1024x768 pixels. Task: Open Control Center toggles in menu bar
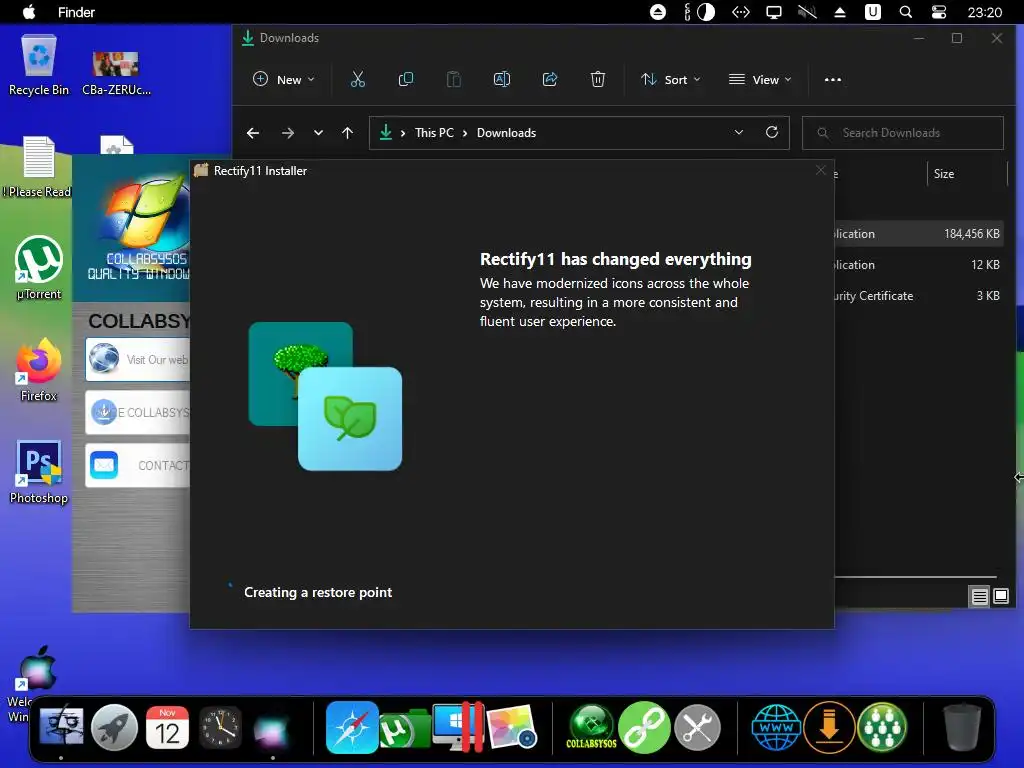pos(938,12)
